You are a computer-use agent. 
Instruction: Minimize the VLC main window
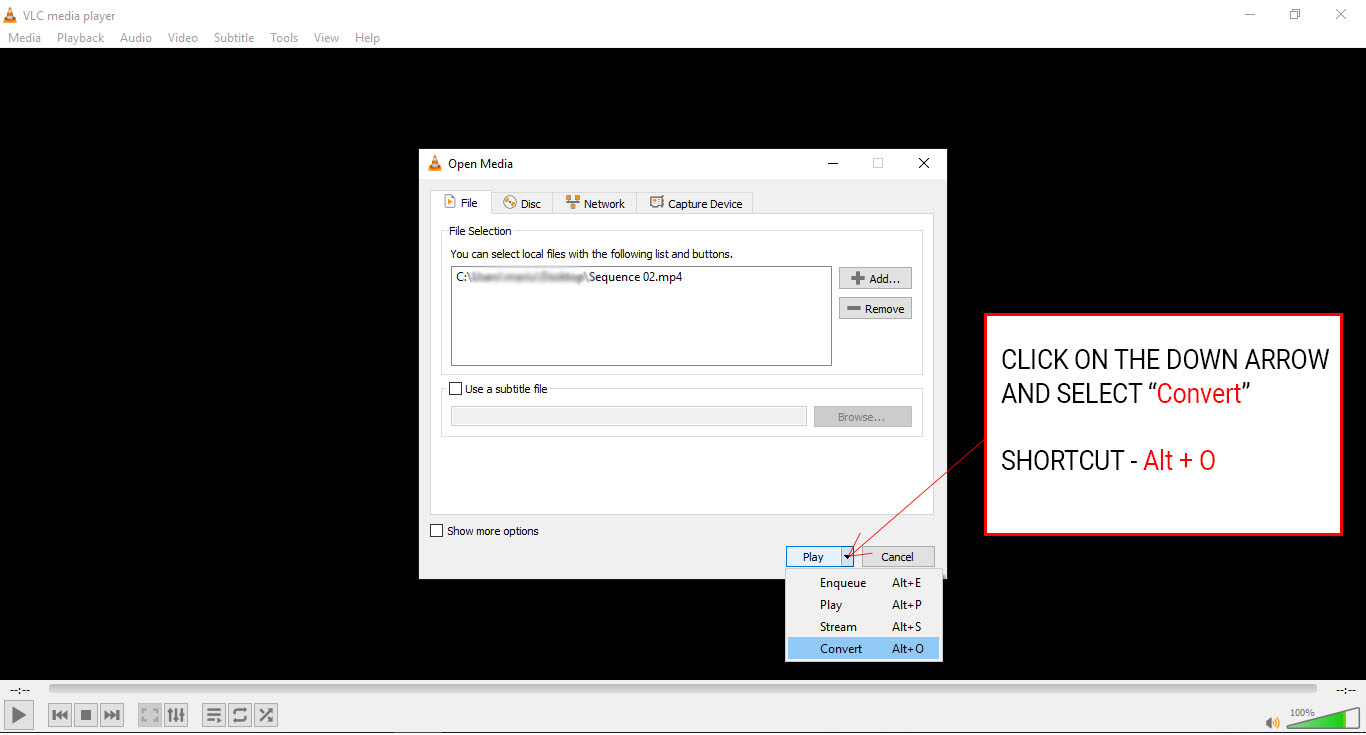1250,14
